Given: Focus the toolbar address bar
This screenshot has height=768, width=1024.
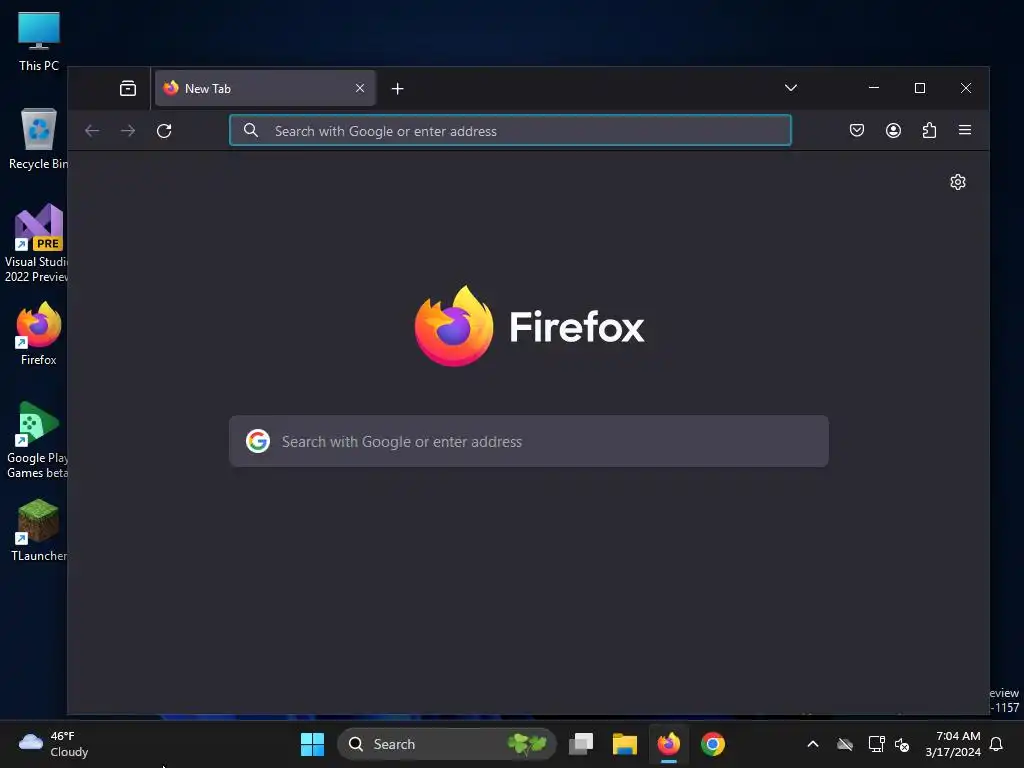Looking at the screenshot, I should (510, 131).
